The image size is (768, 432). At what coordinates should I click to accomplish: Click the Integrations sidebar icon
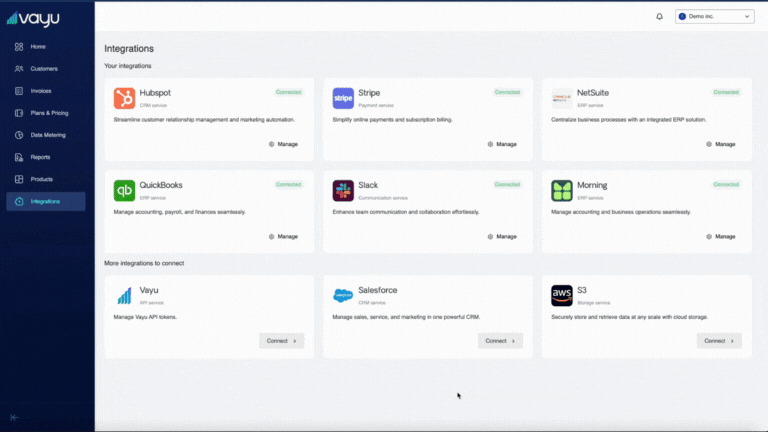(19, 201)
